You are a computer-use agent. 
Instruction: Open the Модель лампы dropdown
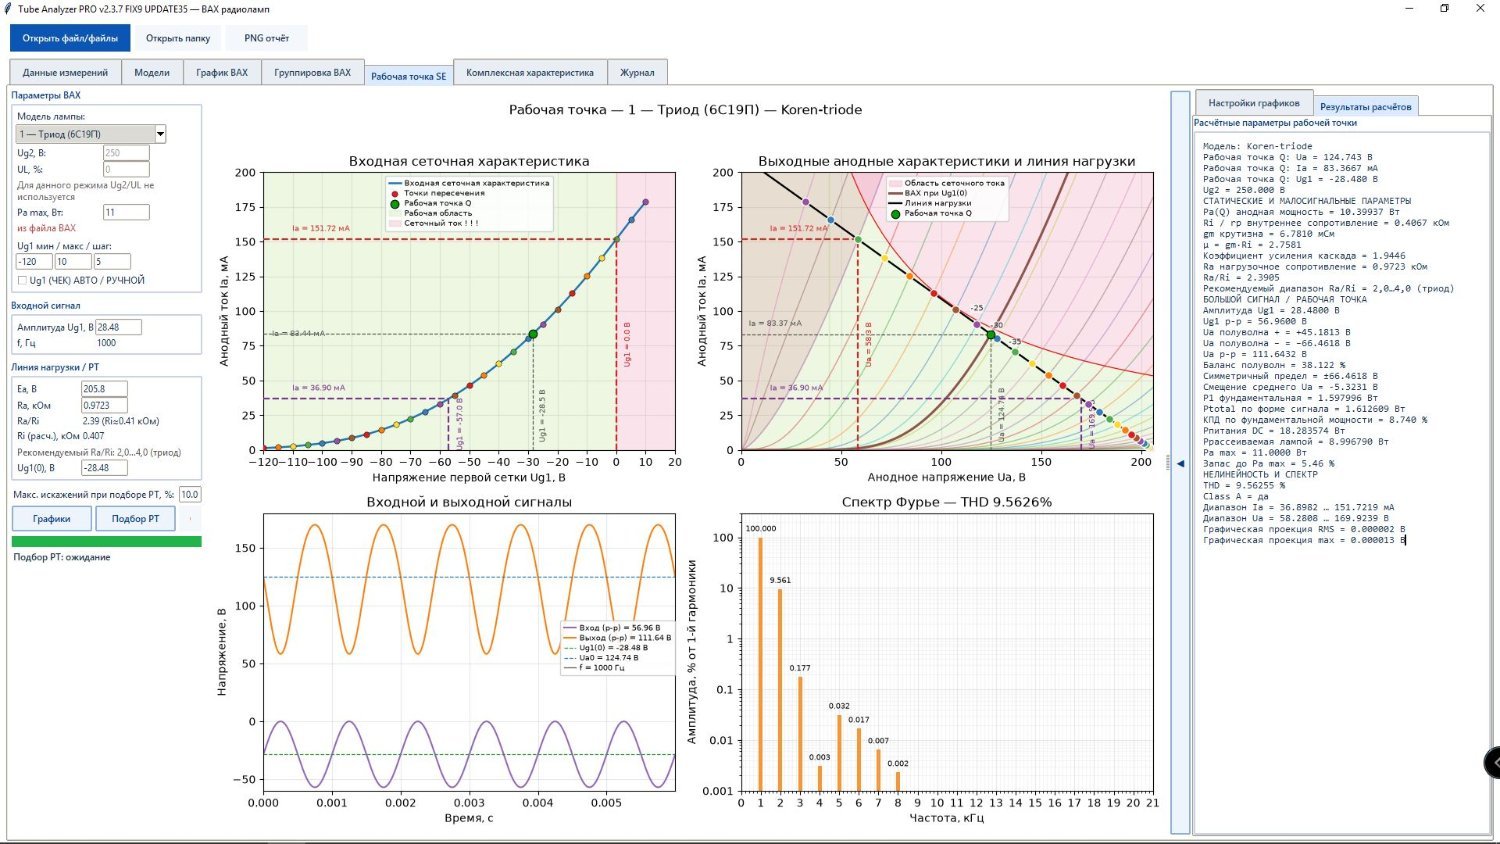[91, 134]
